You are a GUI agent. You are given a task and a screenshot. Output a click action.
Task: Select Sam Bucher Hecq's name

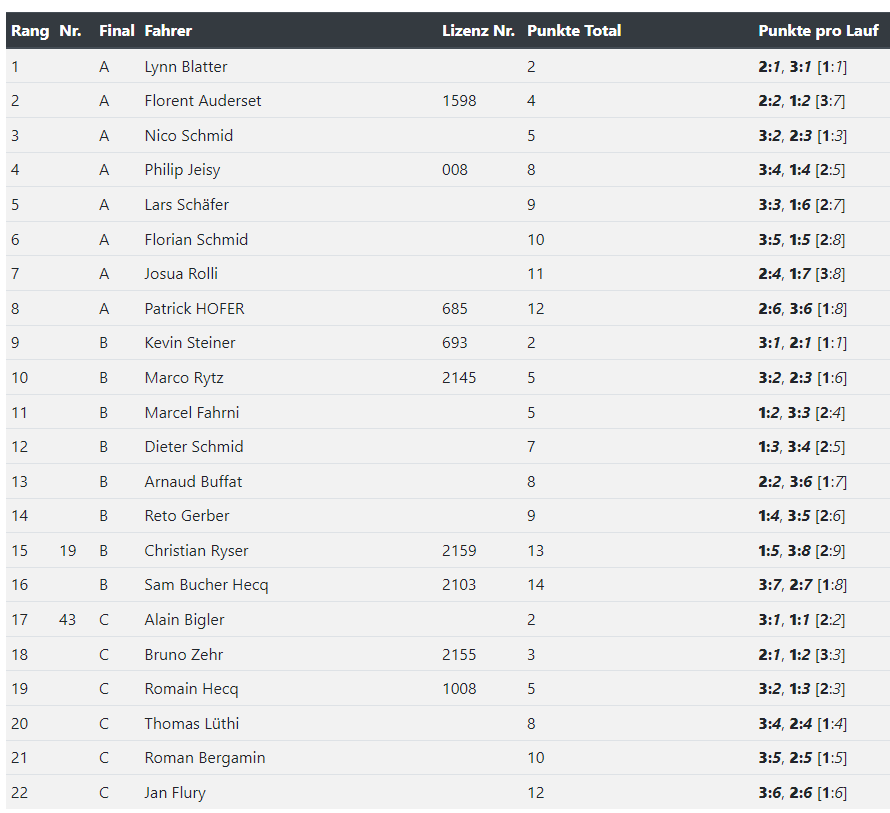point(206,585)
